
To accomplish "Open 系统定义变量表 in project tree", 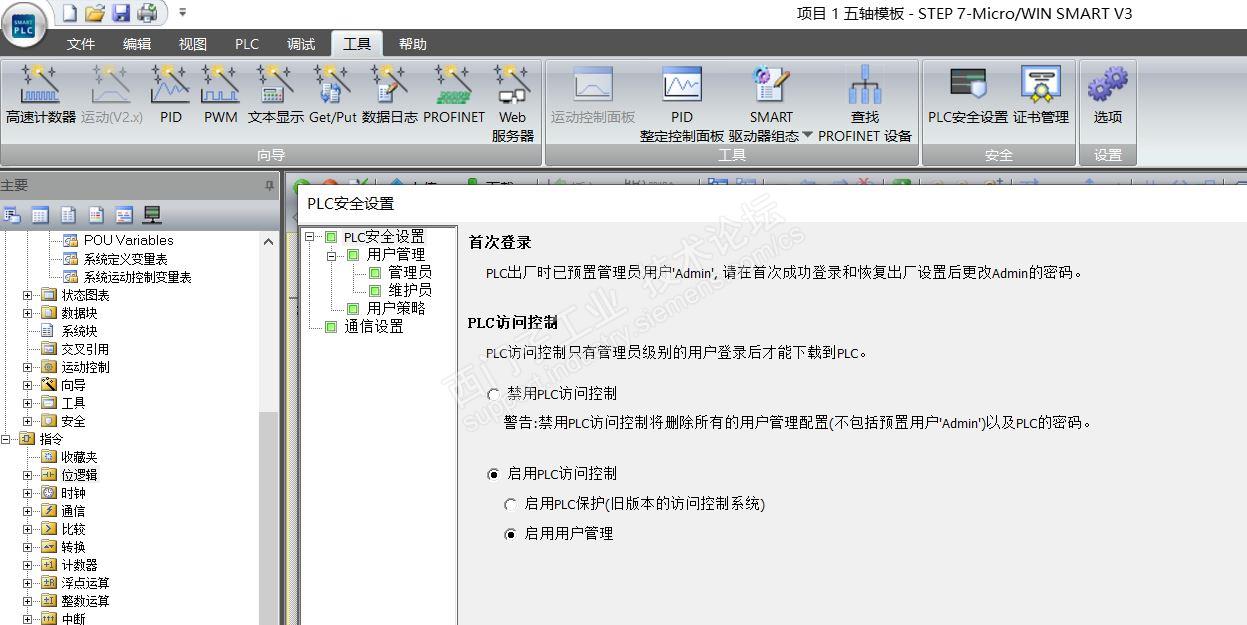I will tap(126, 259).
